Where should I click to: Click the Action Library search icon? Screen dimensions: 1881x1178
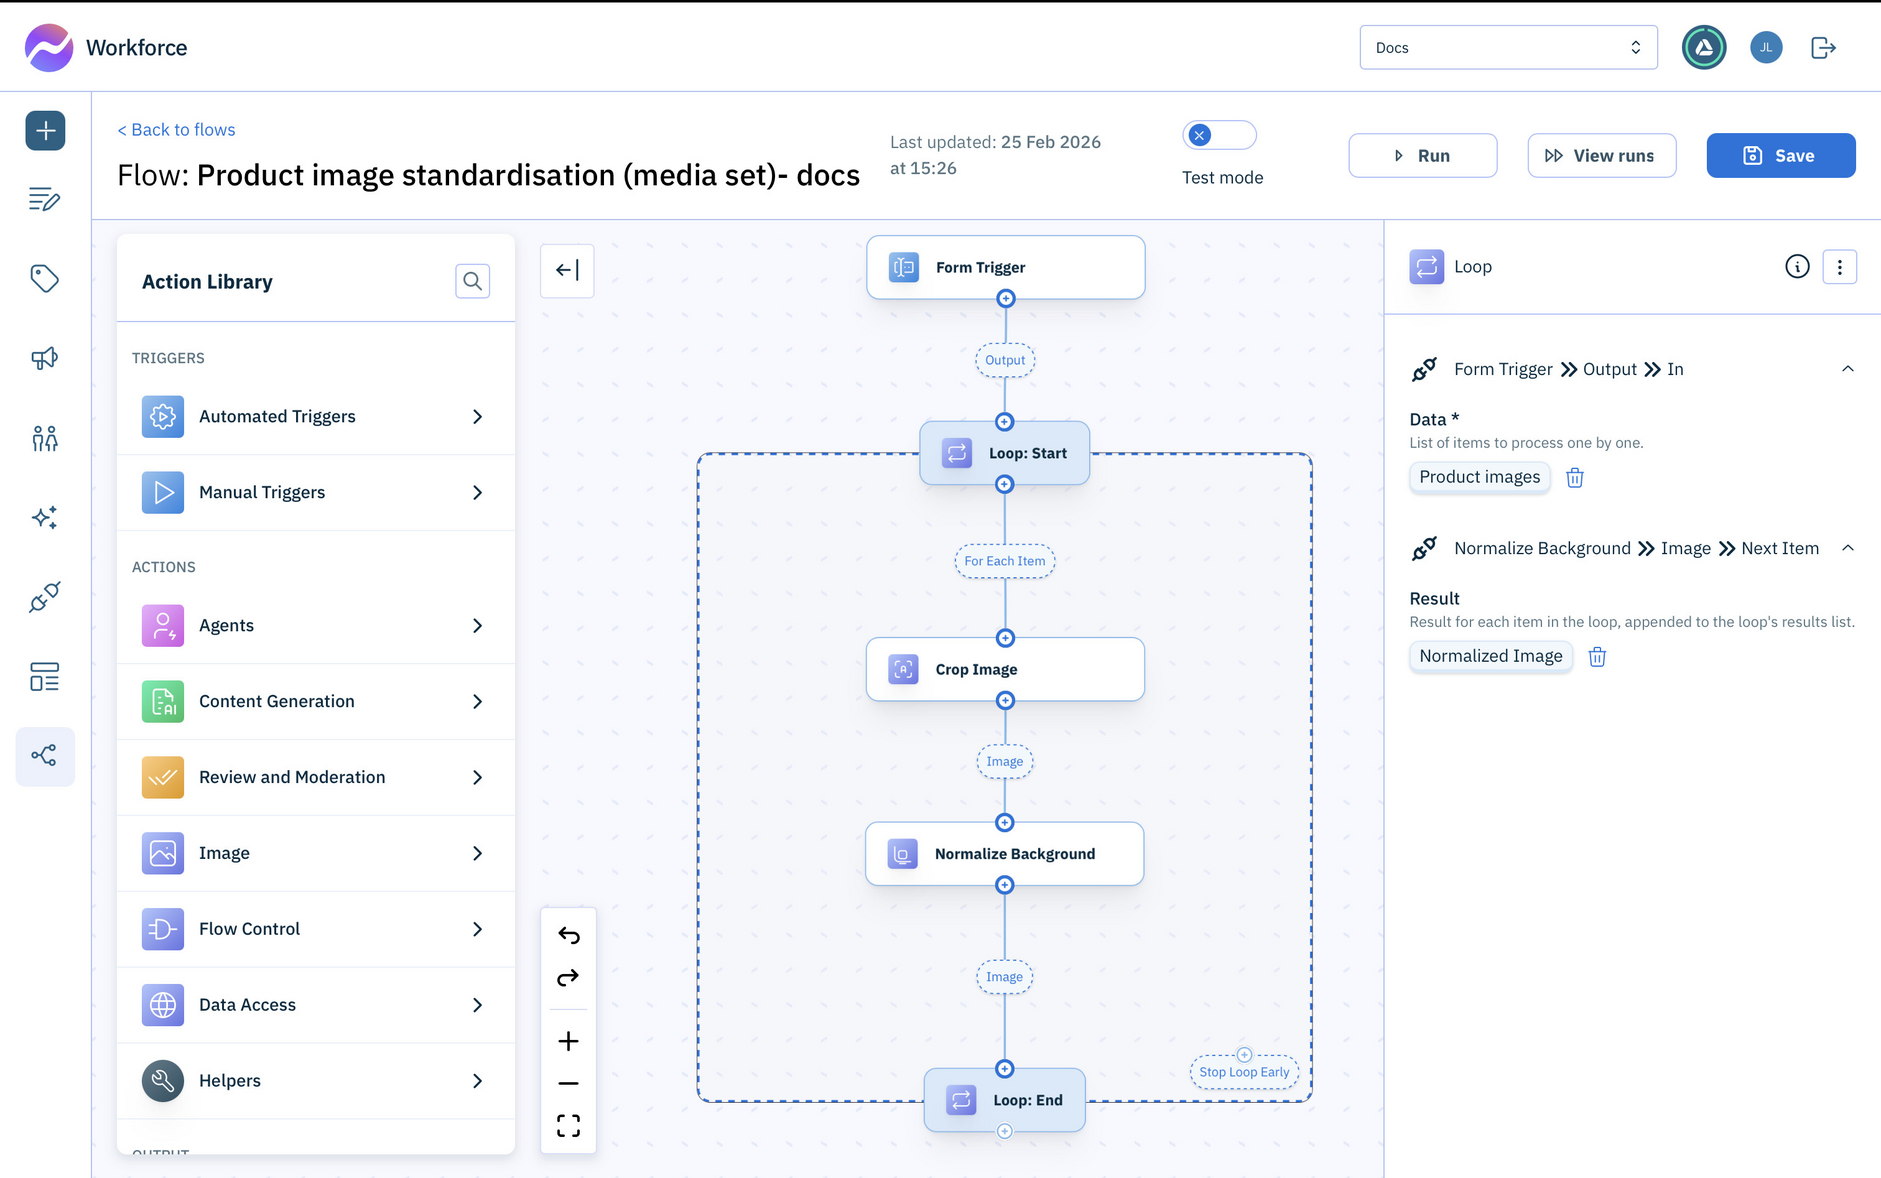point(472,281)
